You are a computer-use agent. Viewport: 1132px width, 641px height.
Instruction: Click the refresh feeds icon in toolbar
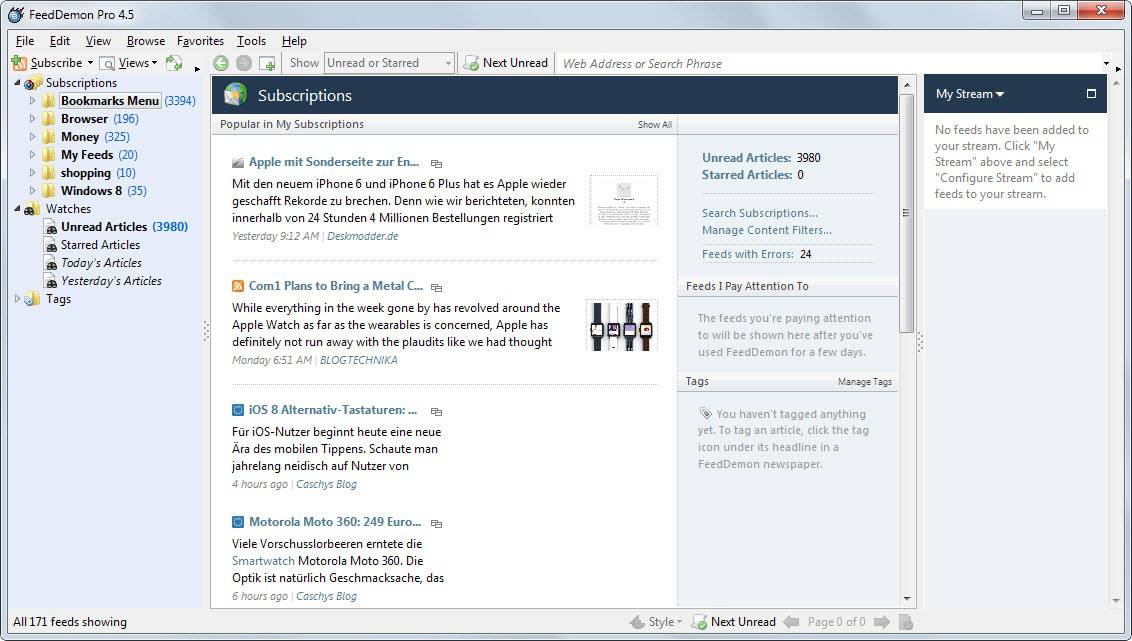pyautogui.click(x=174, y=64)
